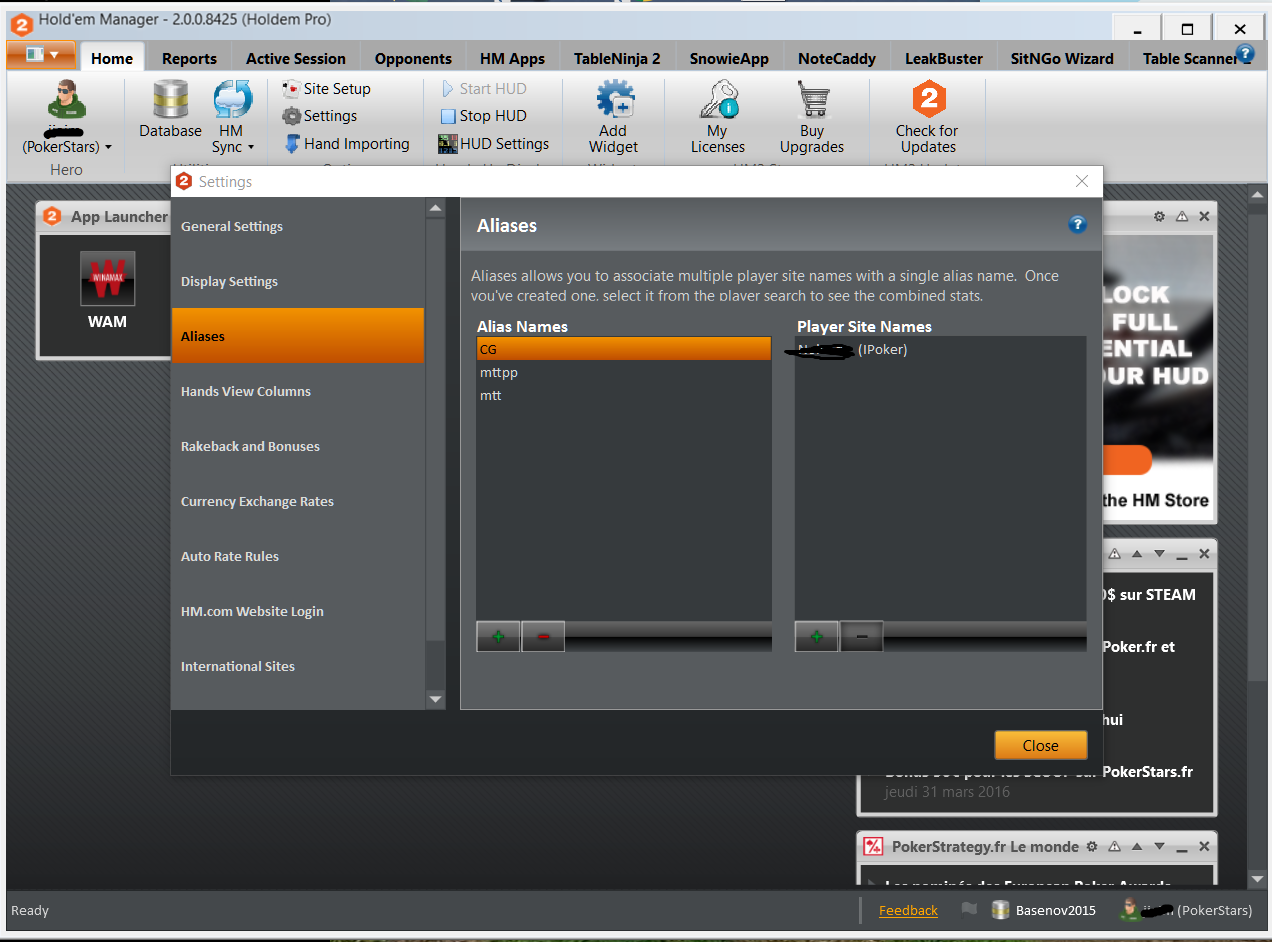
Task: Click the Home tab
Action: [x=112, y=58]
